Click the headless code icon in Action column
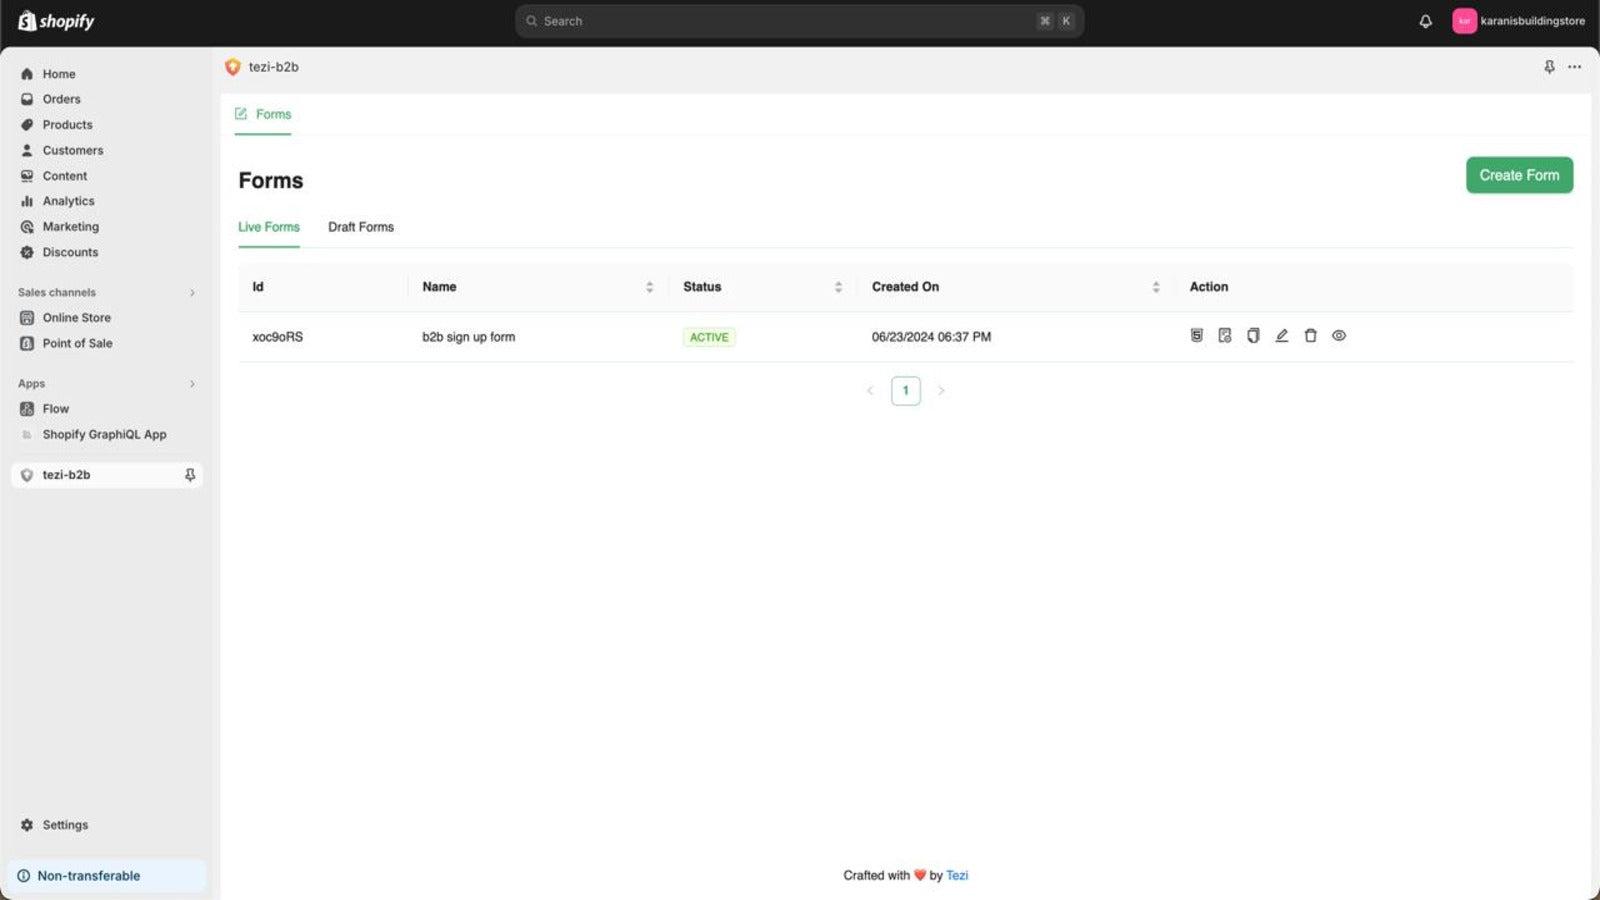The height and width of the screenshot is (900, 1600). click(1253, 335)
